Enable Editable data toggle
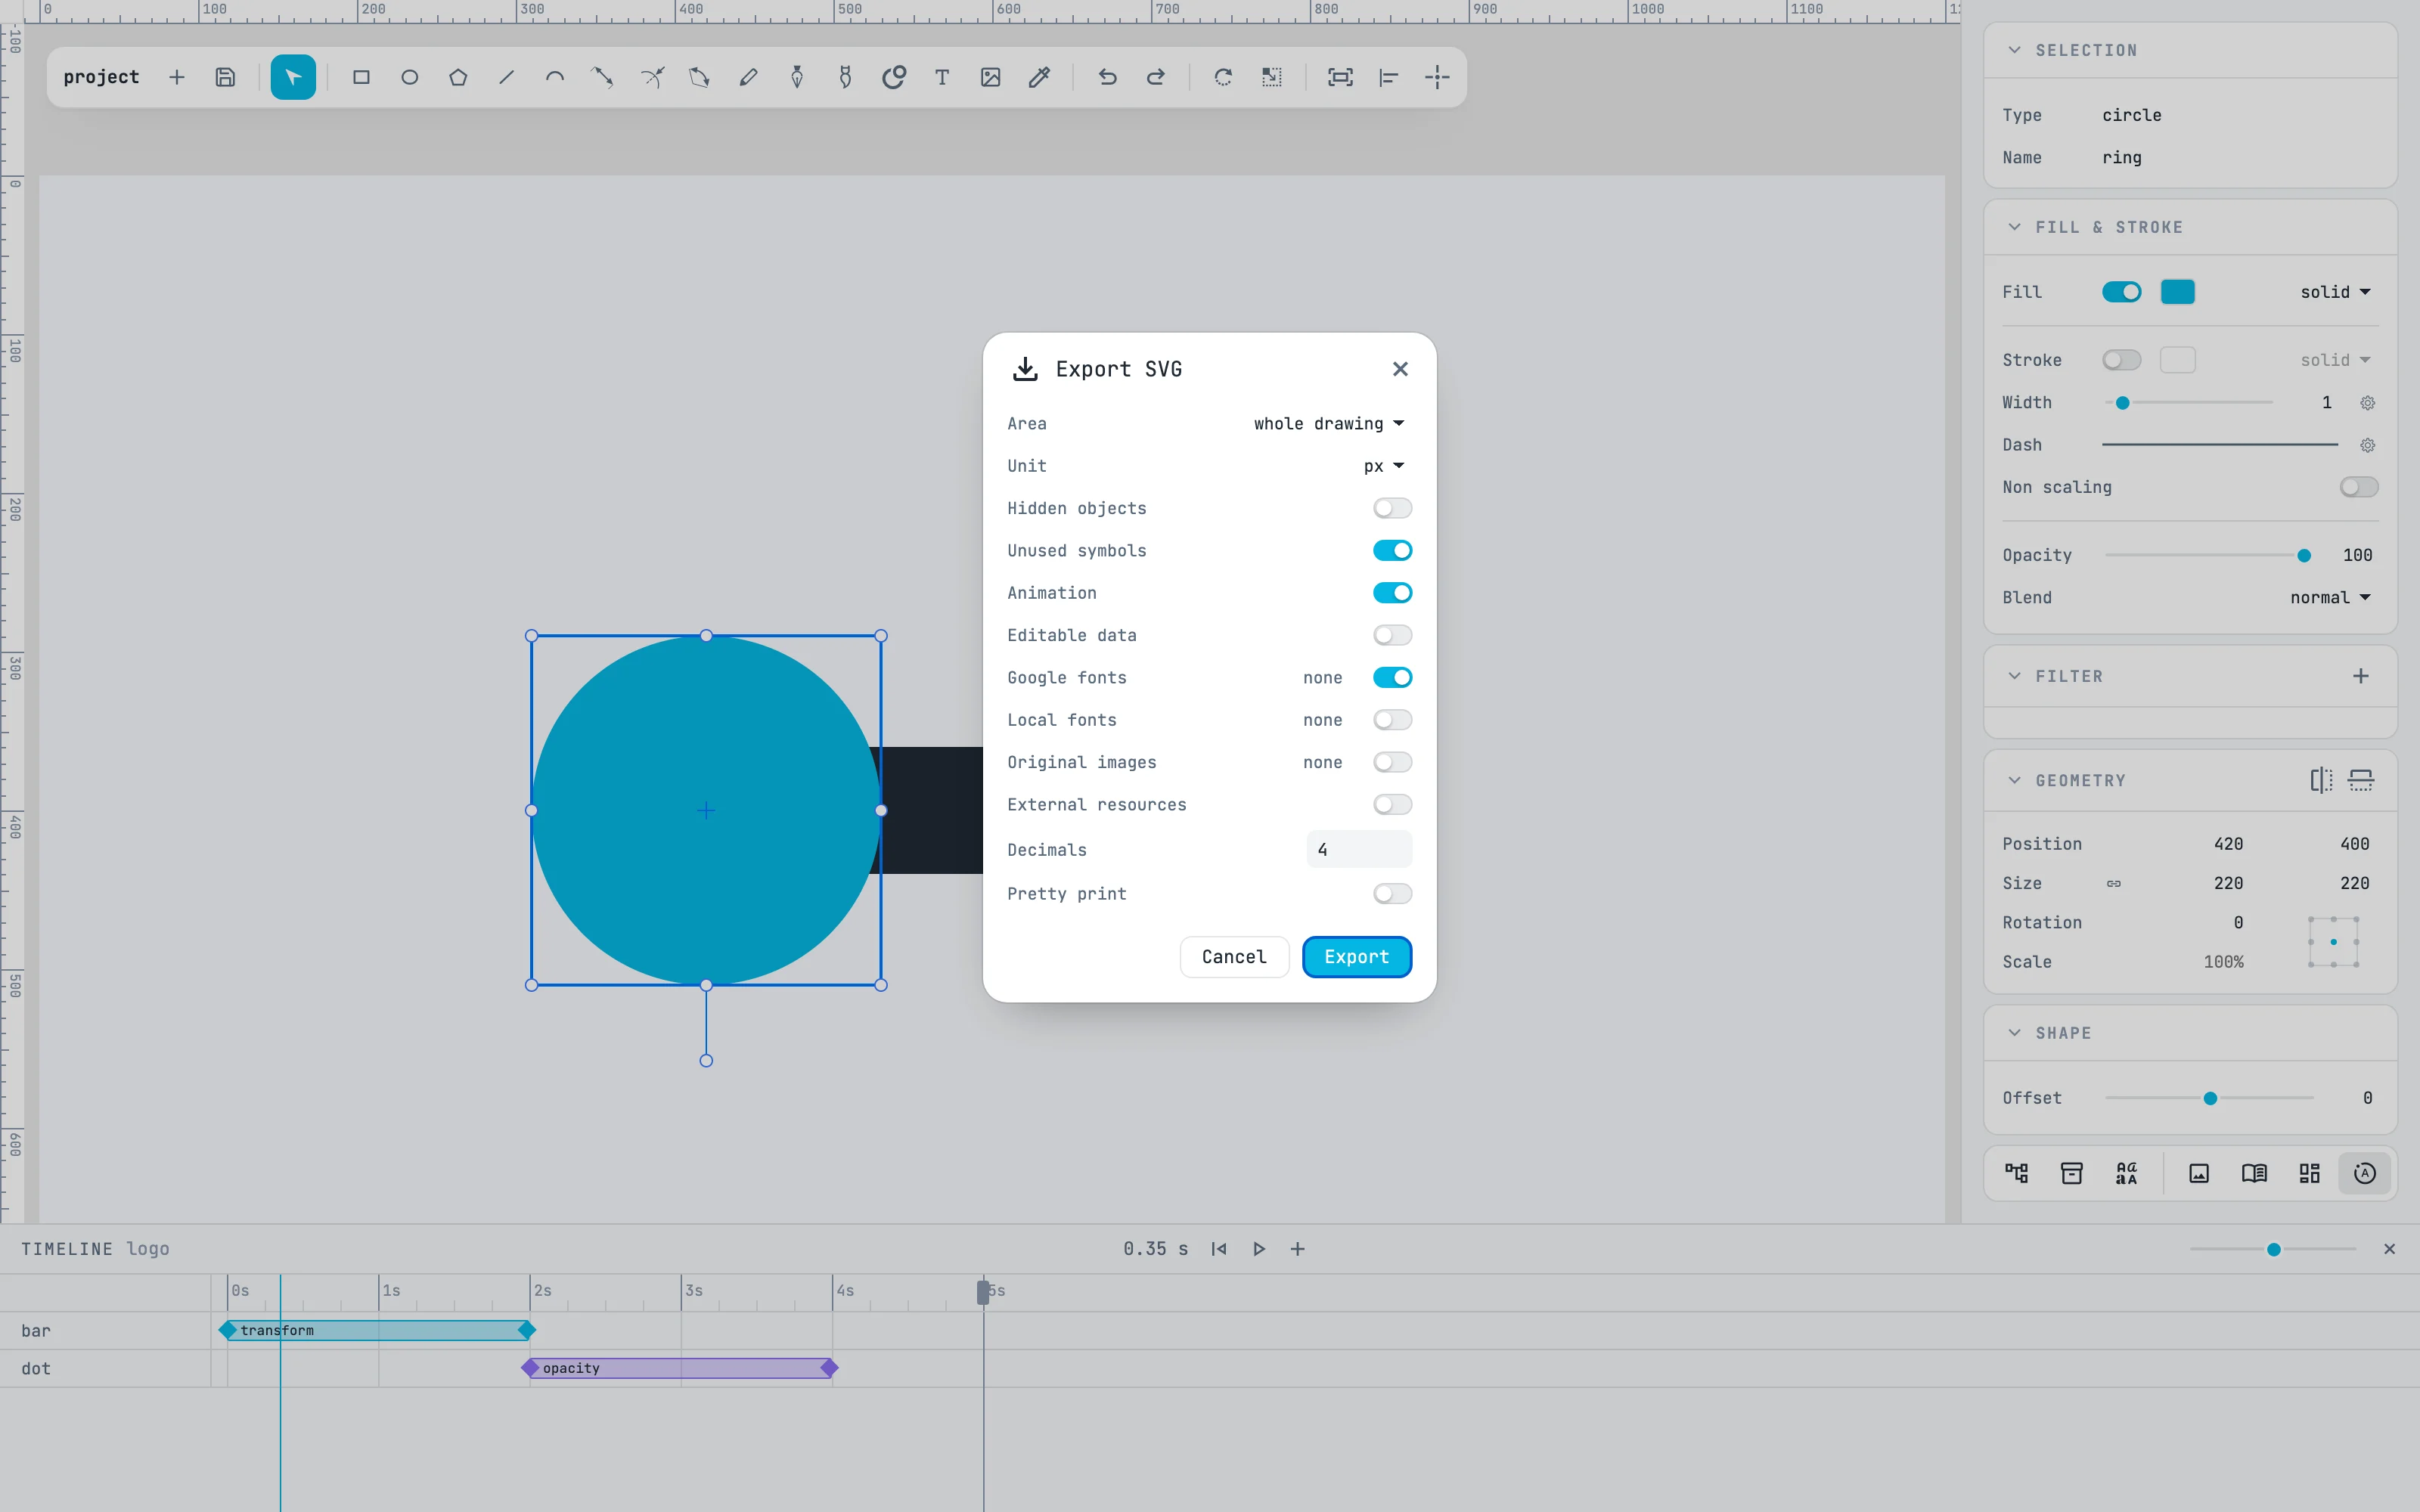This screenshot has height=1512, width=2420. [x=1392, y=635]
